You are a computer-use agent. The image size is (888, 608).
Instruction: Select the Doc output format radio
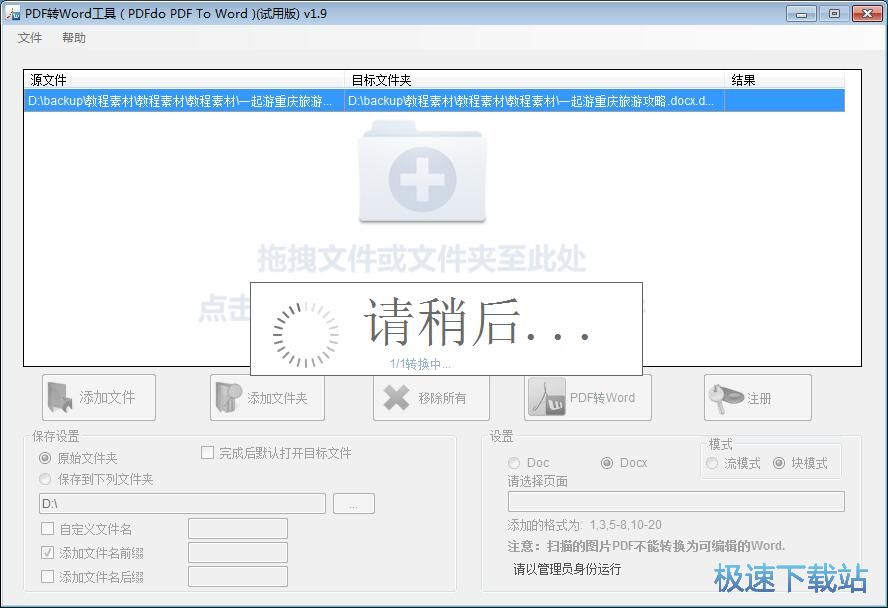pyautogui.click(x=513, y=463)
